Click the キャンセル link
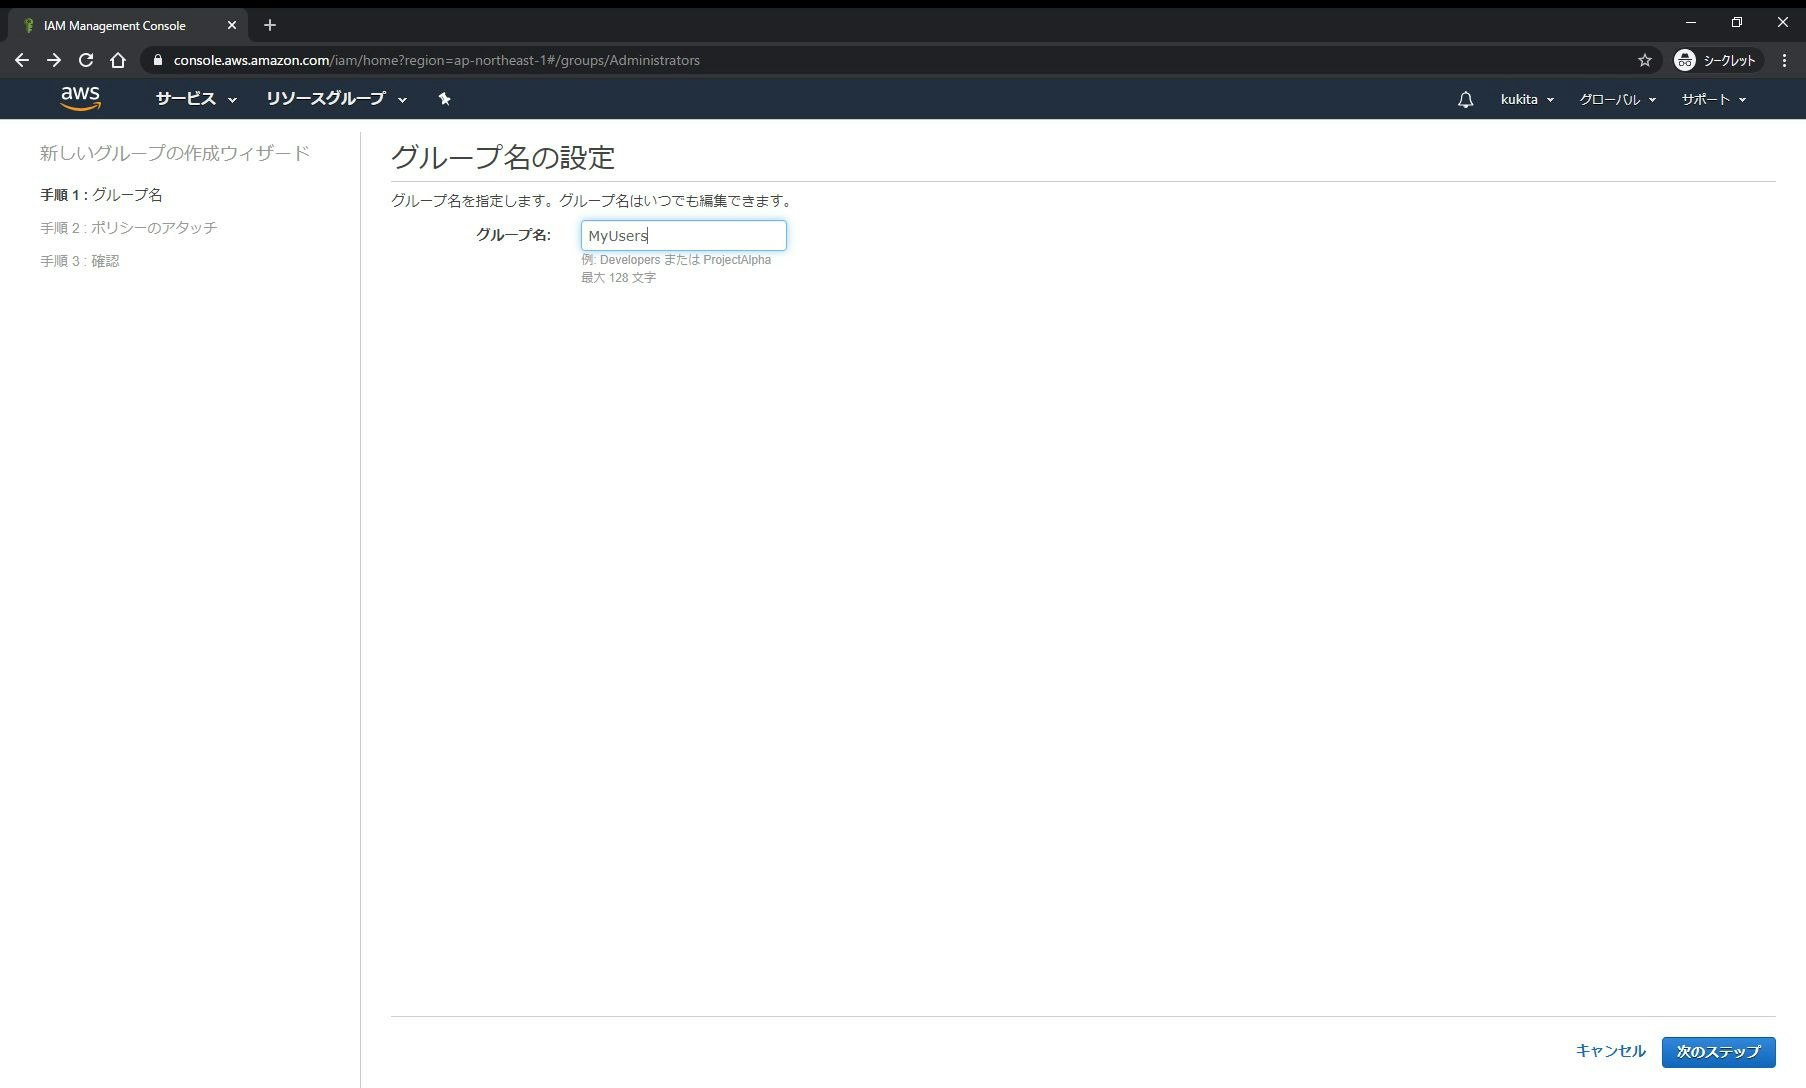Viewport: 1806px width, 1088px height. (x=1610, y=1051)
